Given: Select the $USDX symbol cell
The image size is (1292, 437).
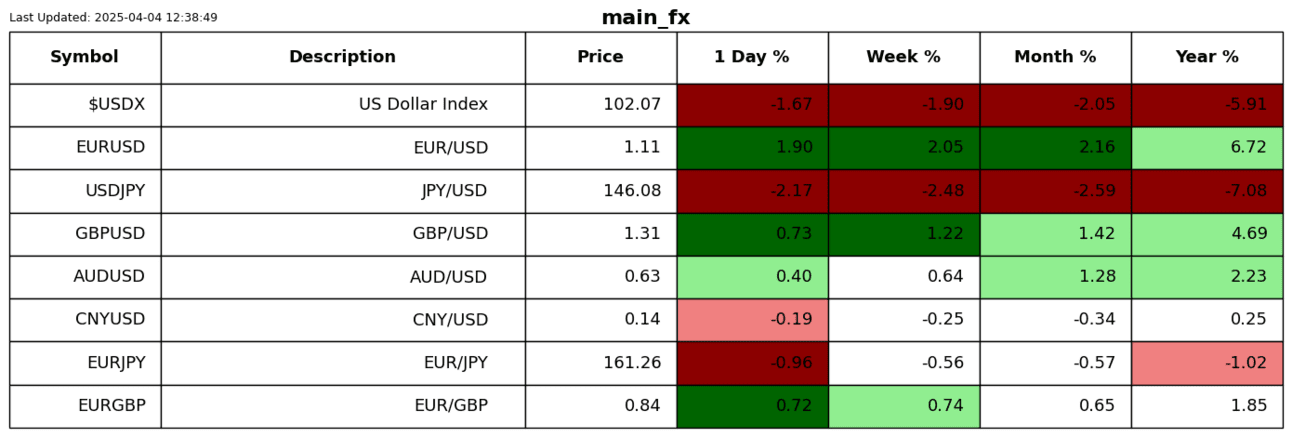Looking at the screenshot, I should click(x=85, y=105).
